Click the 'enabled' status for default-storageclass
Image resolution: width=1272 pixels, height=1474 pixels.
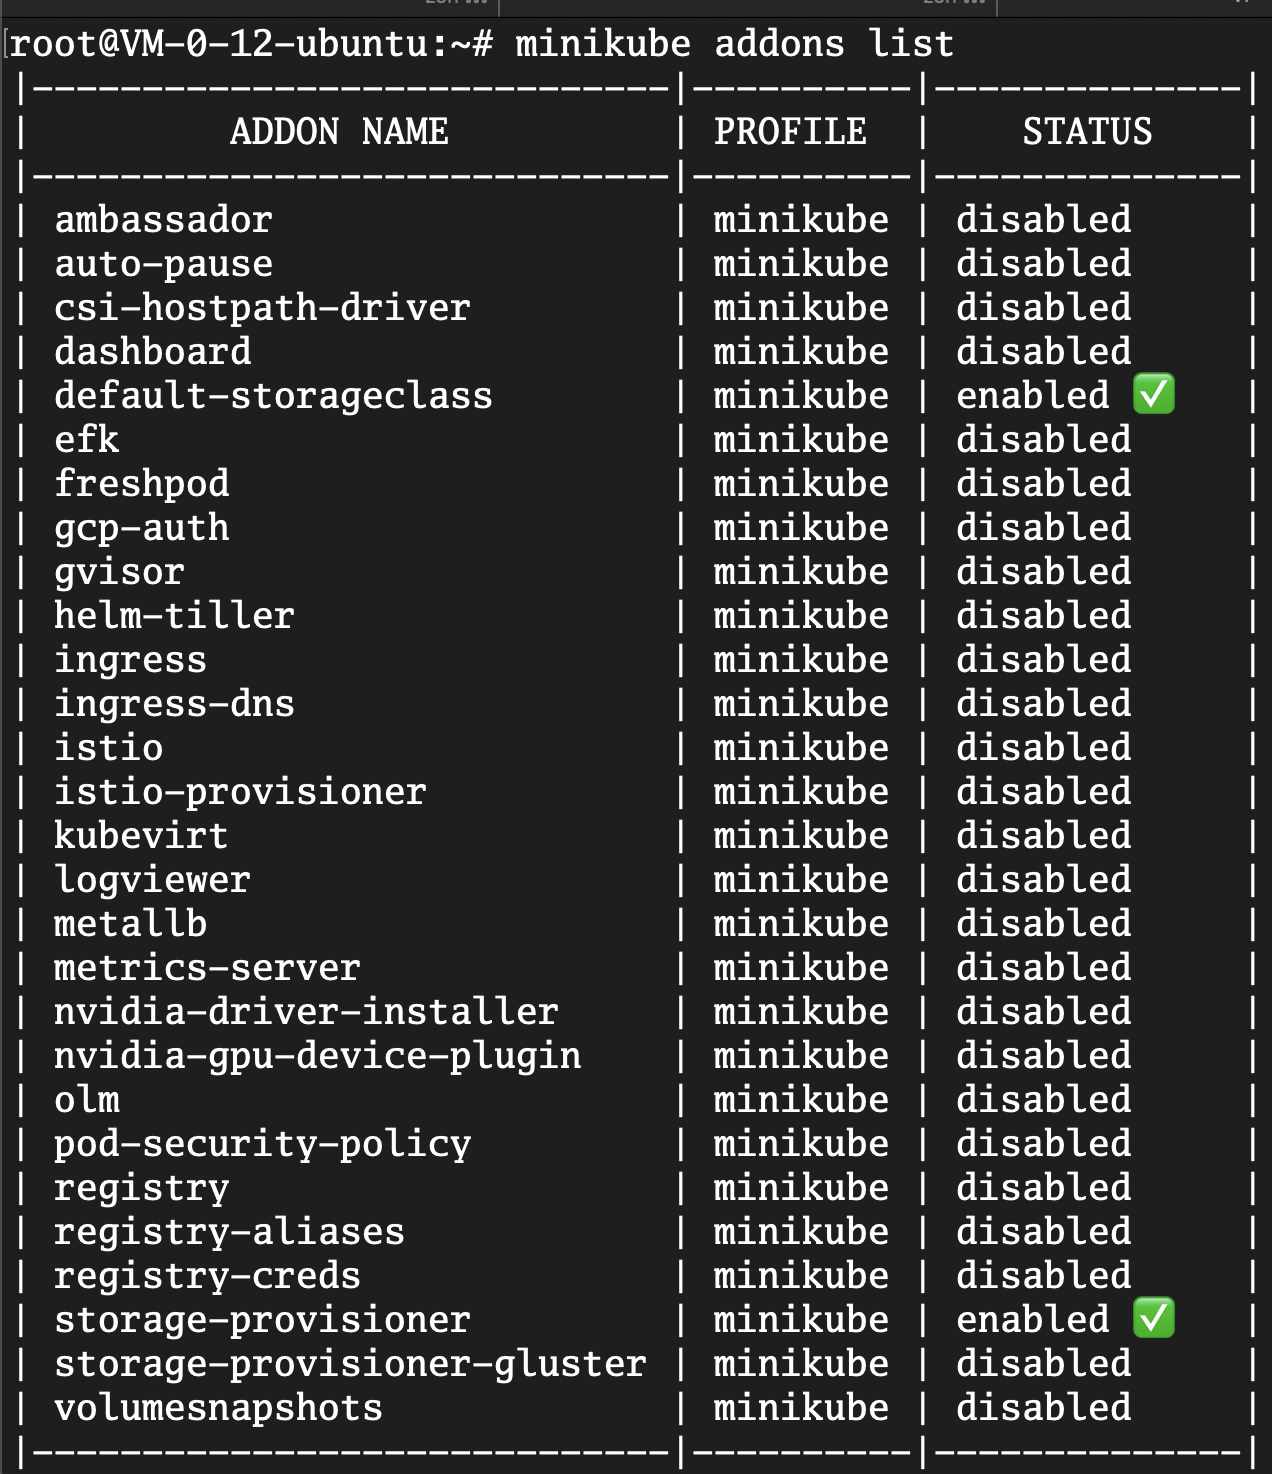(x=1033, y=396)
